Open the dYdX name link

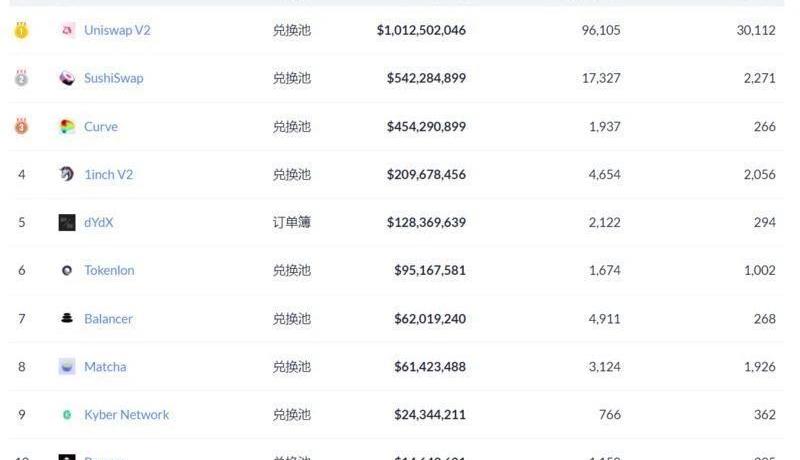pyautogui.click(x=98, y=222)
